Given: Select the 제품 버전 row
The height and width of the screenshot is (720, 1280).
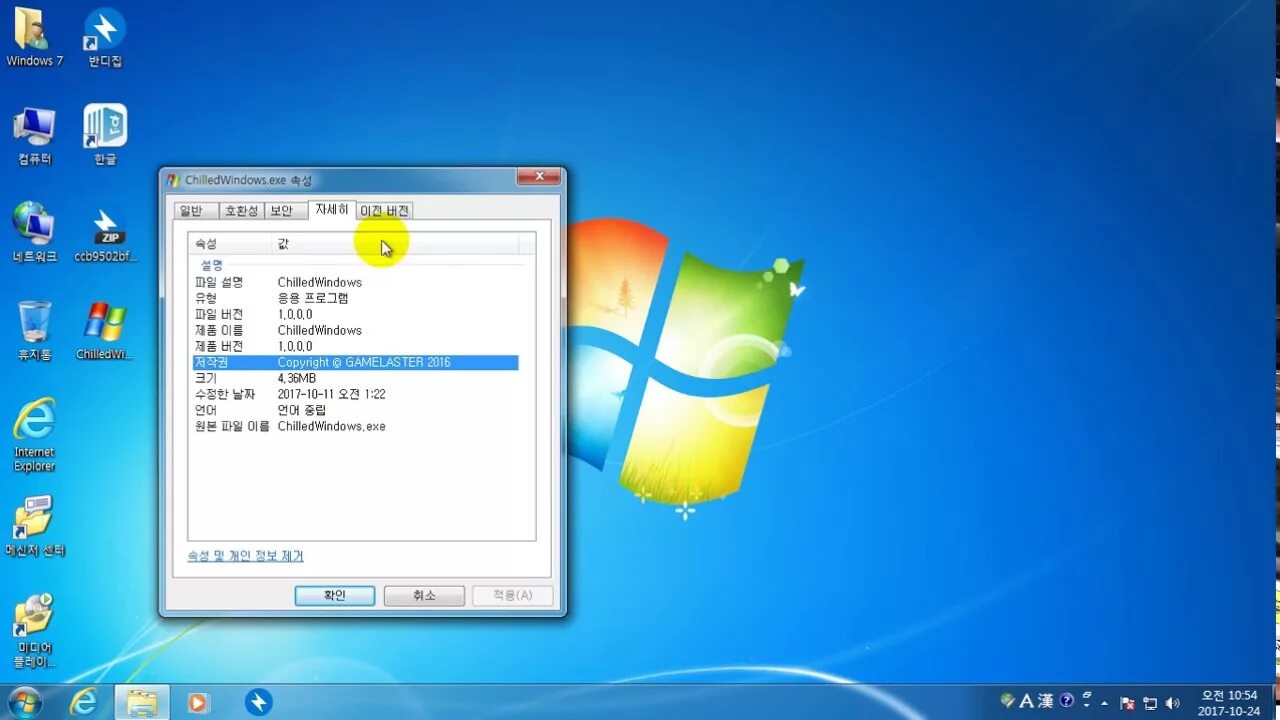Looking at the screenshot, I should [x=355, y=346].
